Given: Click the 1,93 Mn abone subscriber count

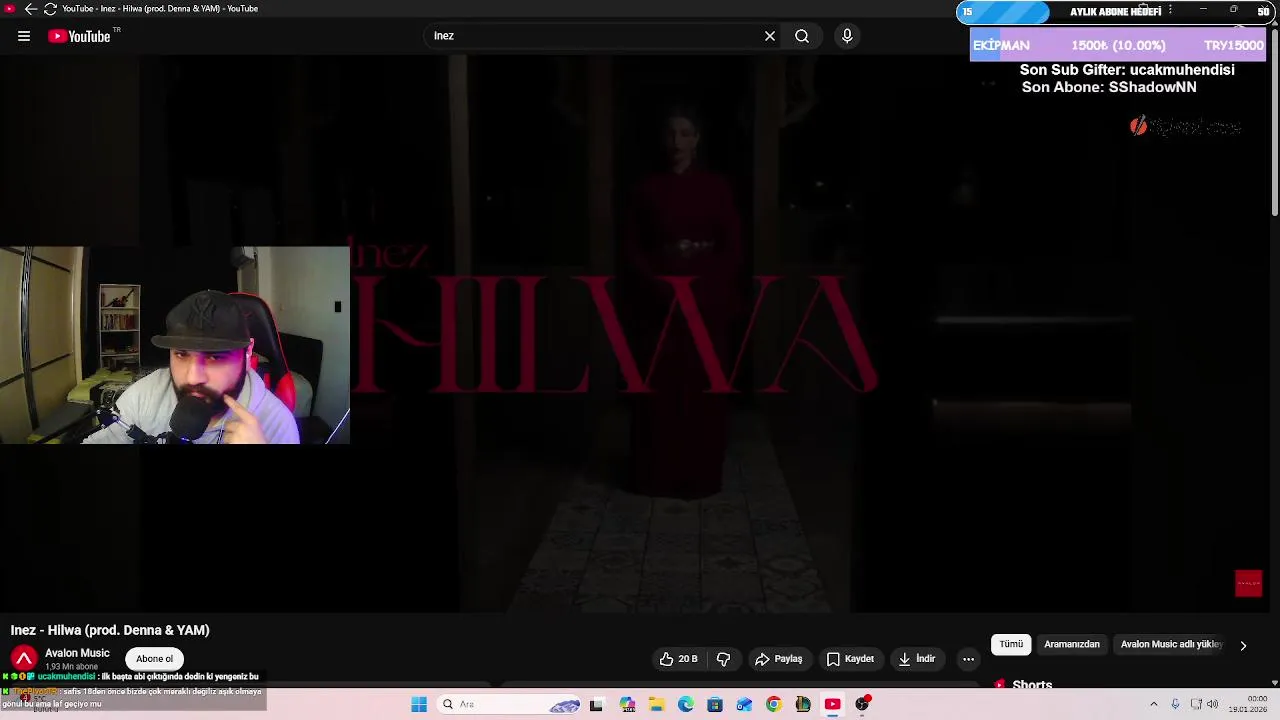Looking at the screenshot, I should (72, 667).
